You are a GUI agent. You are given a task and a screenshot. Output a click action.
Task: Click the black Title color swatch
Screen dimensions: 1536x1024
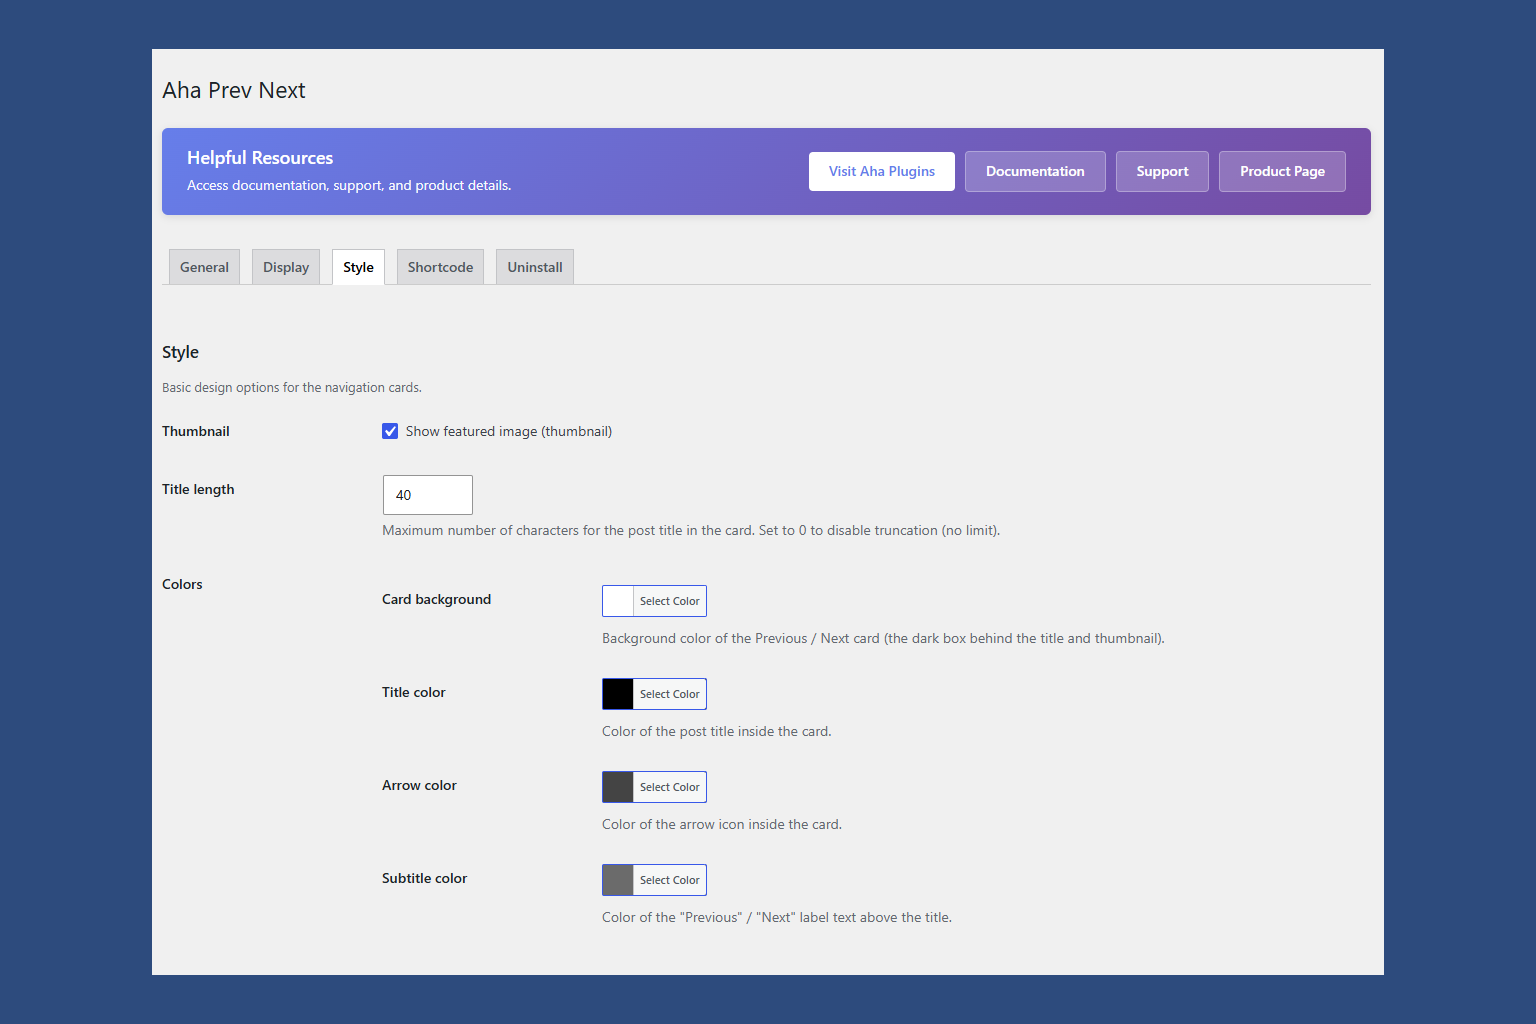pyautogui.click(x=618, y=694)
